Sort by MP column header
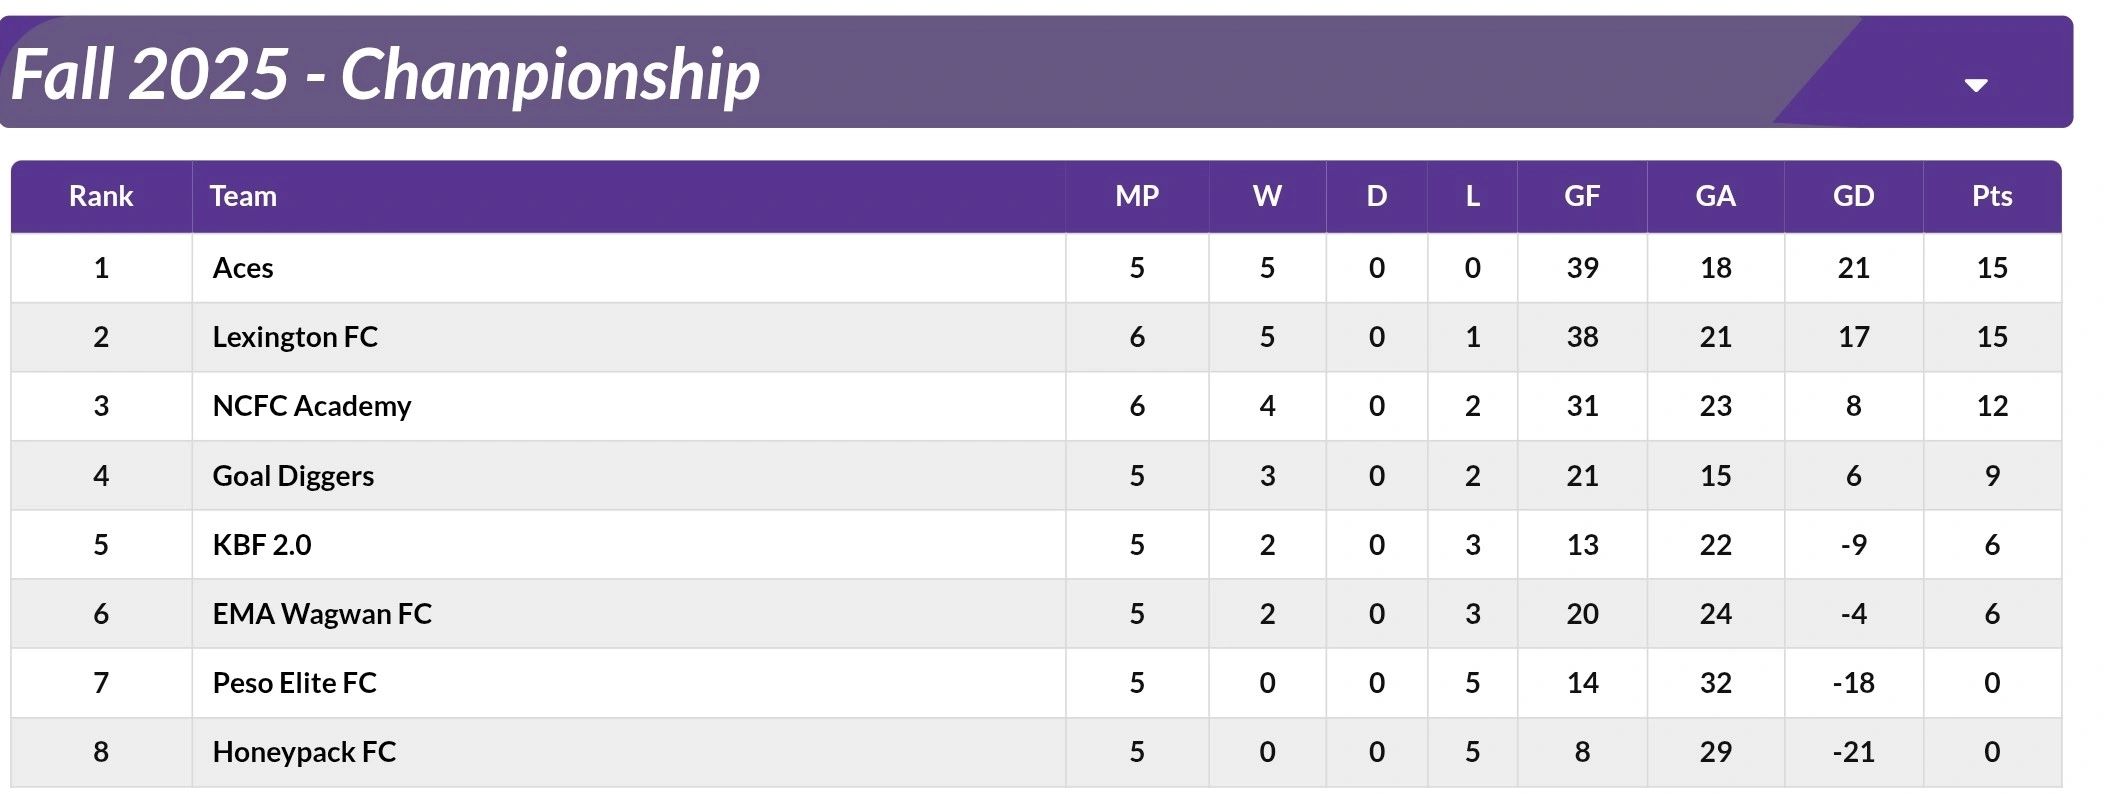Image resolution: width=2110 pixels, height=794 pixels. click(1137, 196)
